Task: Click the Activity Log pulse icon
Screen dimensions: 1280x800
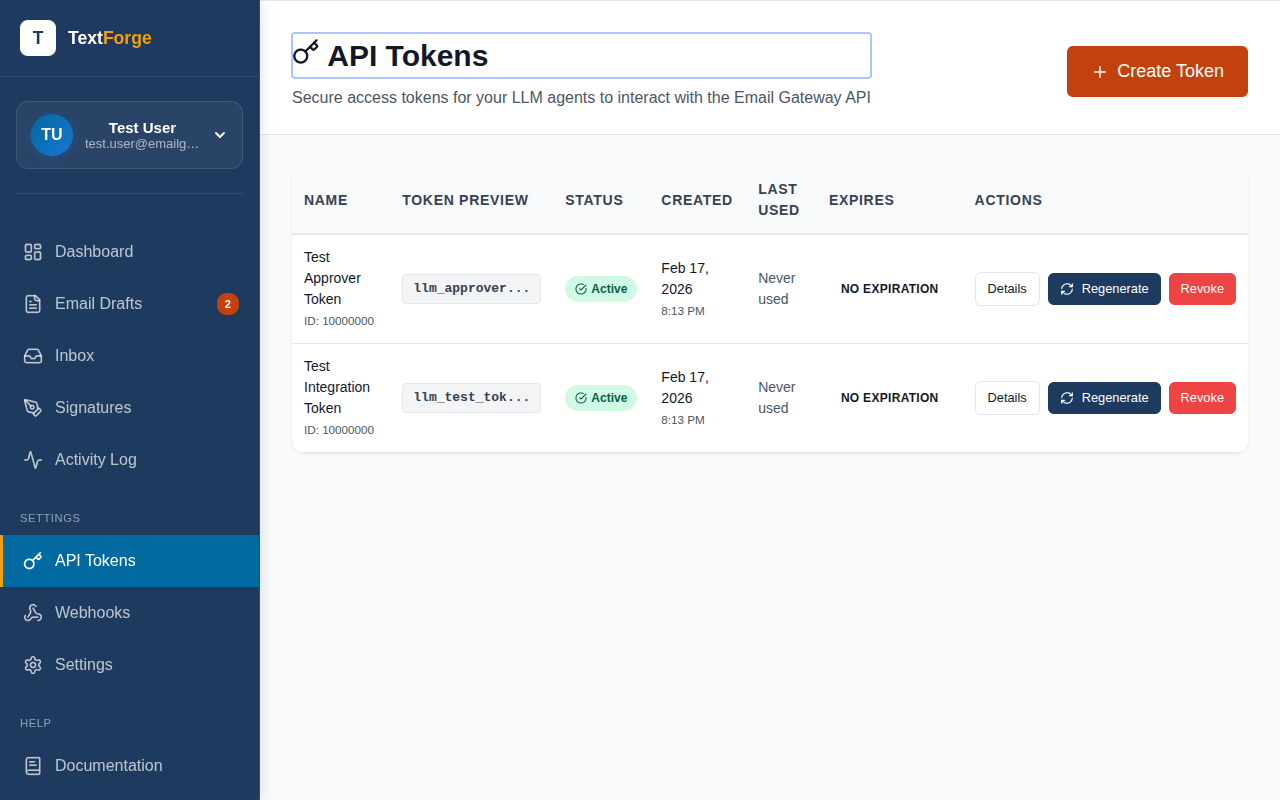Action: click(33, 460)
